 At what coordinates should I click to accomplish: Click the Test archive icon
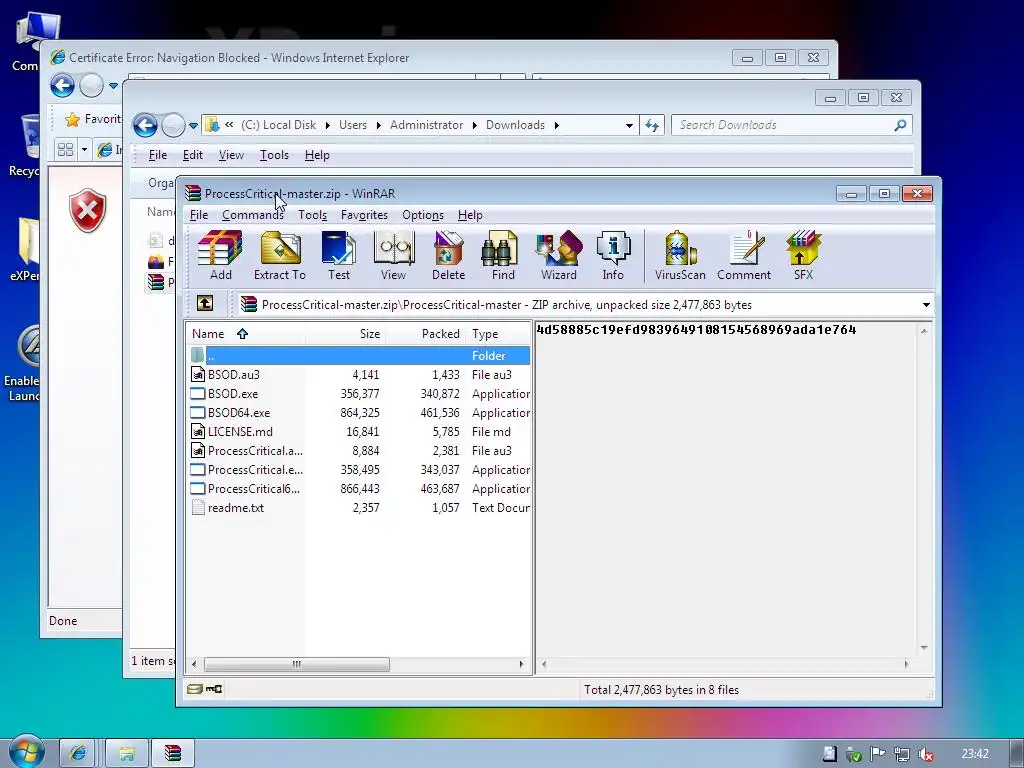tap(339, 255)
